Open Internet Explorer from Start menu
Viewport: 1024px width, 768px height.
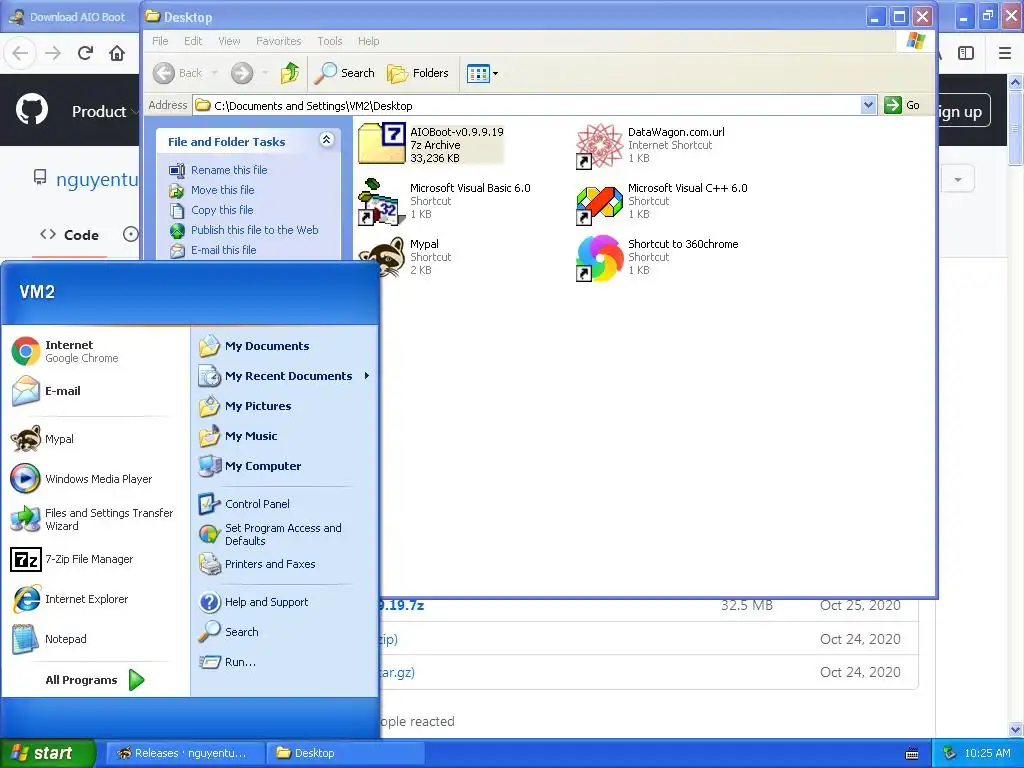click(x=95, y=599)
